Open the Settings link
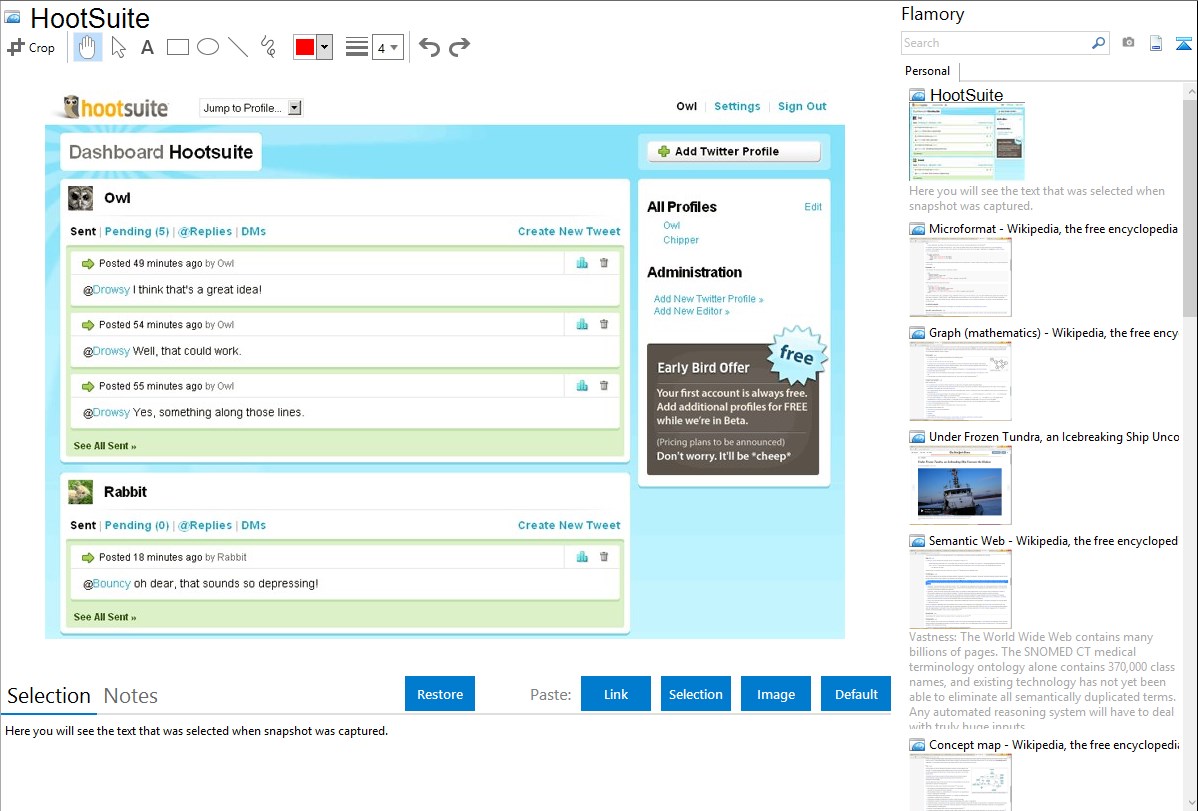 click(x=737, y=106)
